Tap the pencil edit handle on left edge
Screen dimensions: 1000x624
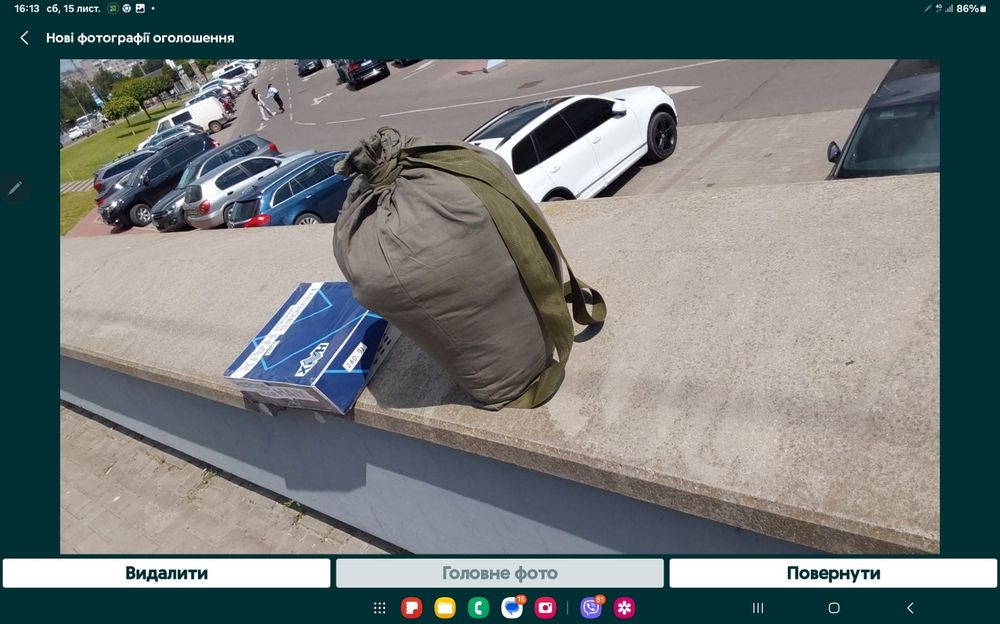click(x=15, y=188)
